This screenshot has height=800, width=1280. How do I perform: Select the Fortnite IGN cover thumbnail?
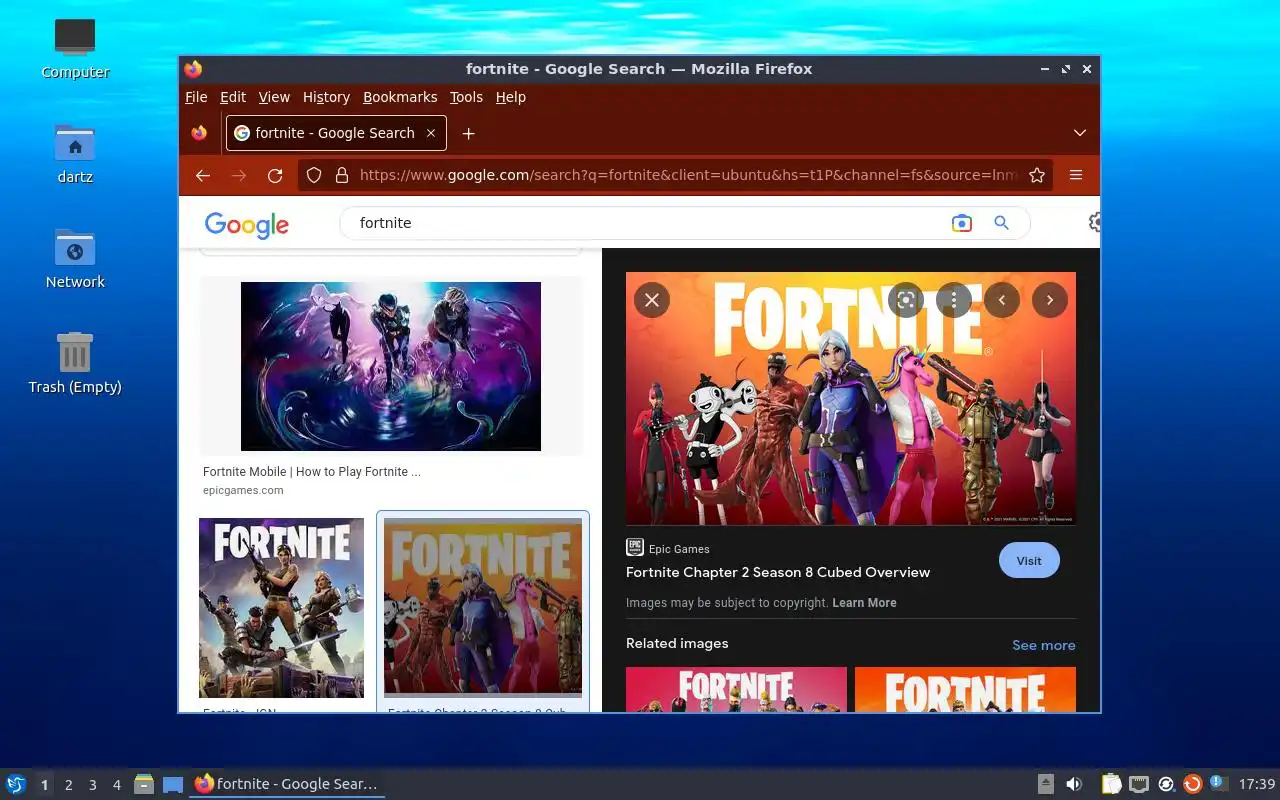tap(281, 608)
